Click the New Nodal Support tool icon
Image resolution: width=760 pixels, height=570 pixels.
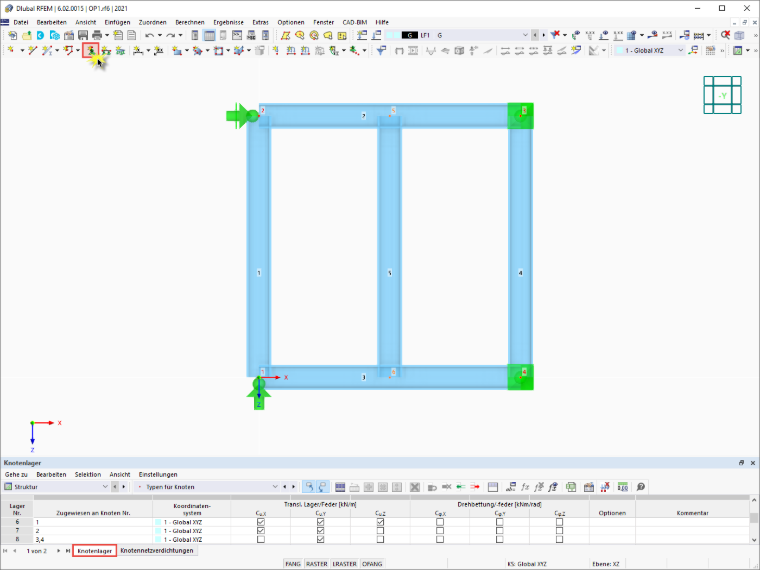91,50
